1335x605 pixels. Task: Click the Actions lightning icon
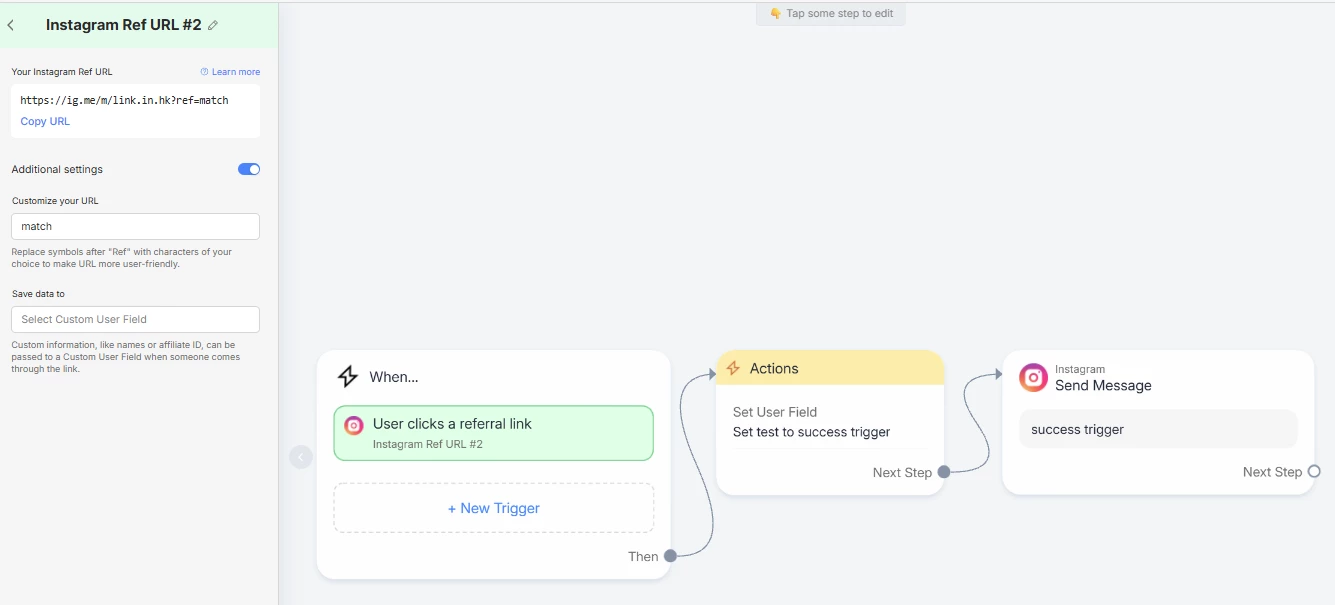point(733,368)
